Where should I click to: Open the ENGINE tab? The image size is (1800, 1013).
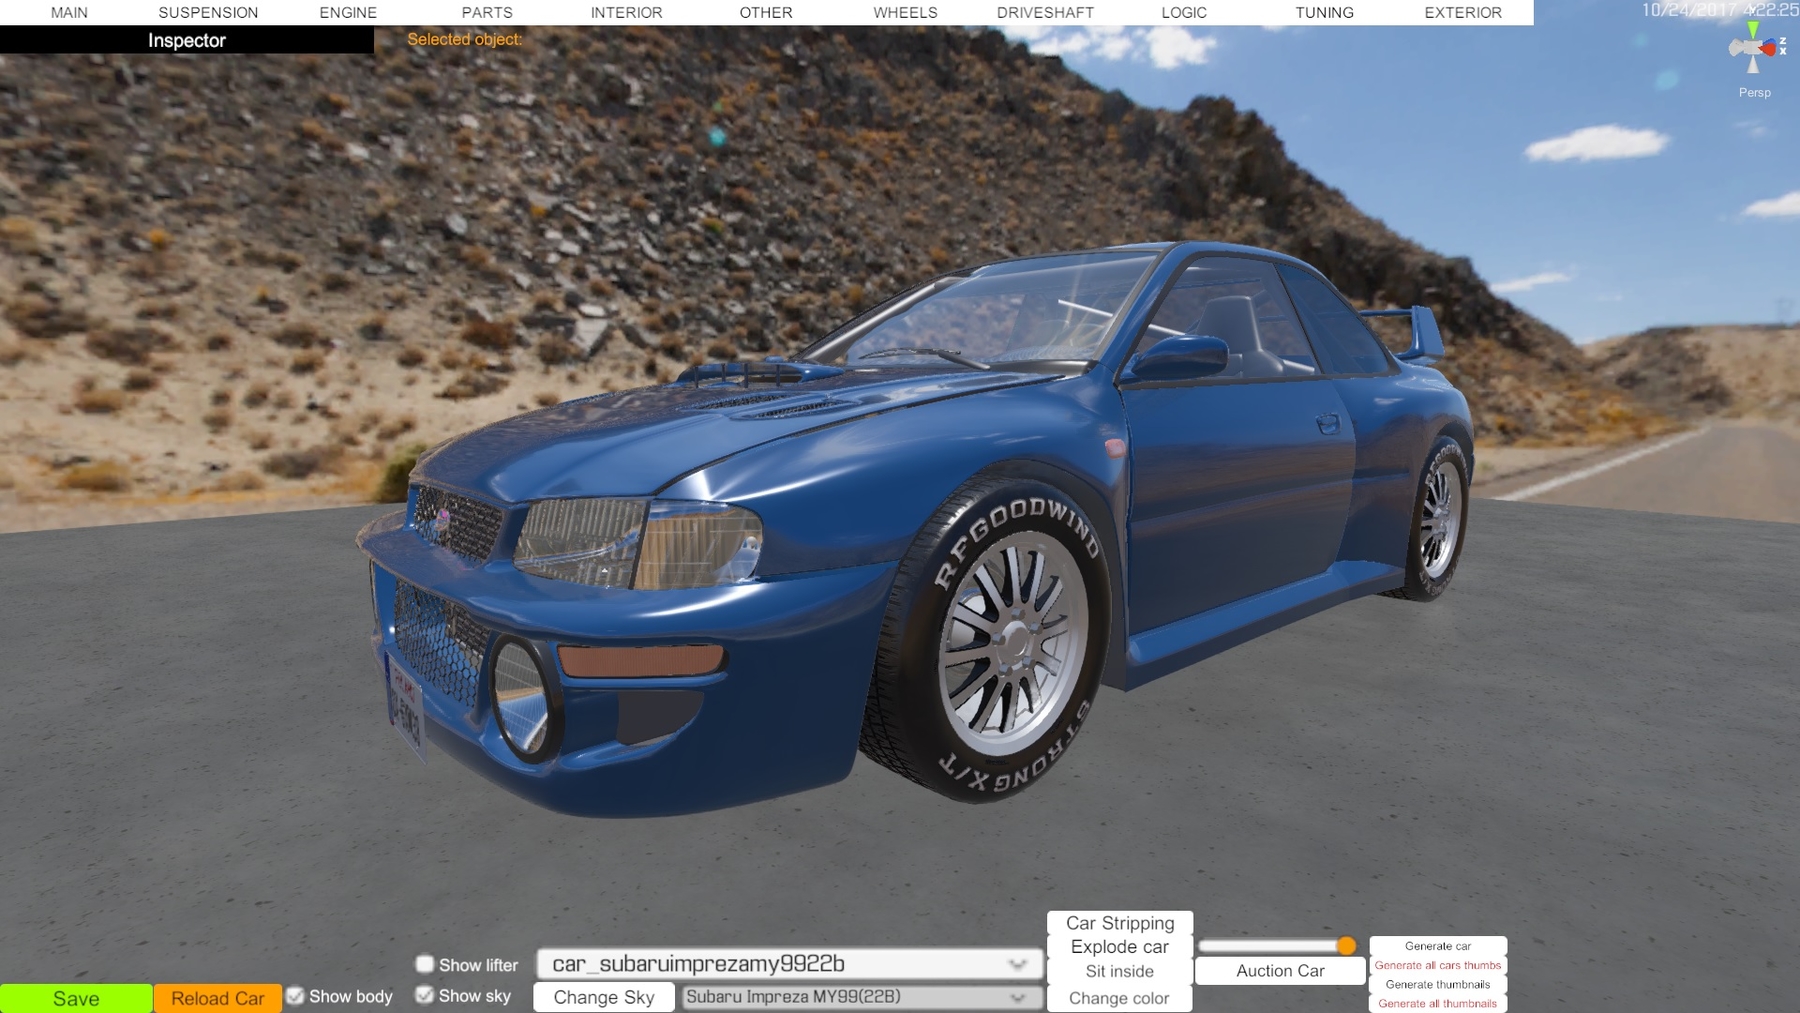tap(348, 12)
